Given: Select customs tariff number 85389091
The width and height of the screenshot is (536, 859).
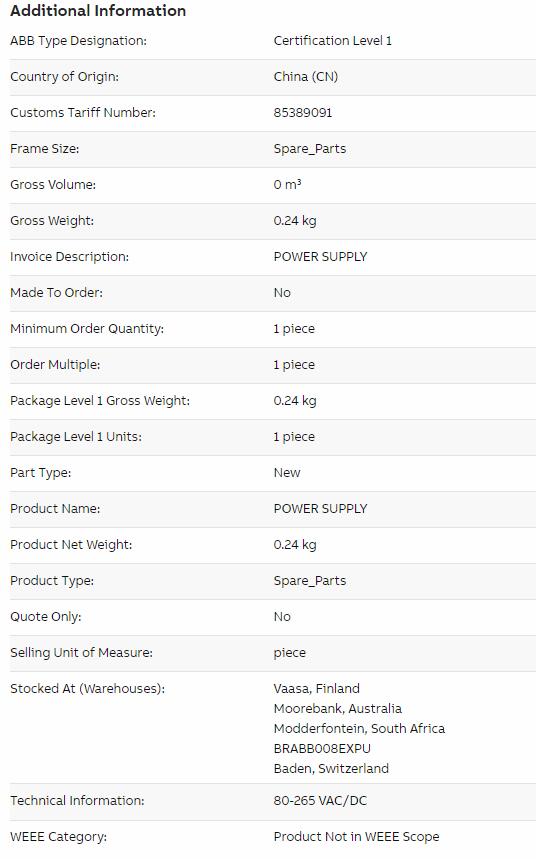Looking at the screenshot, I should tap(303, 113).
